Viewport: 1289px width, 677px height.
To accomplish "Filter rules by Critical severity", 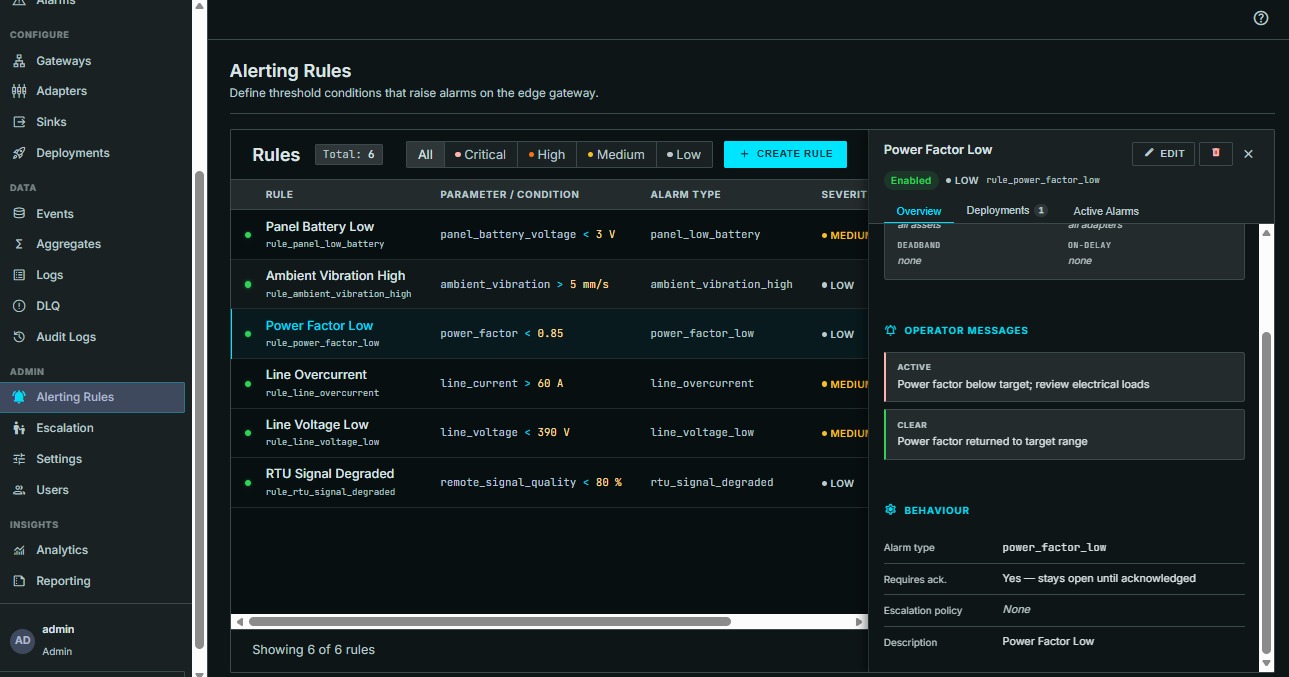I will (x=480, y=154).
